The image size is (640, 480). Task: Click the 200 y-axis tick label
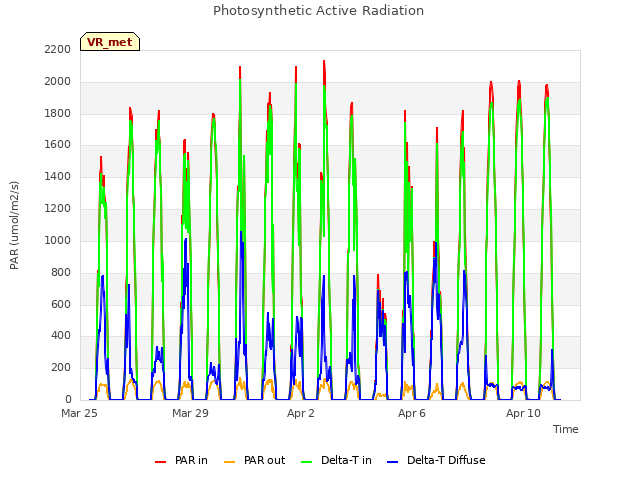61,368
